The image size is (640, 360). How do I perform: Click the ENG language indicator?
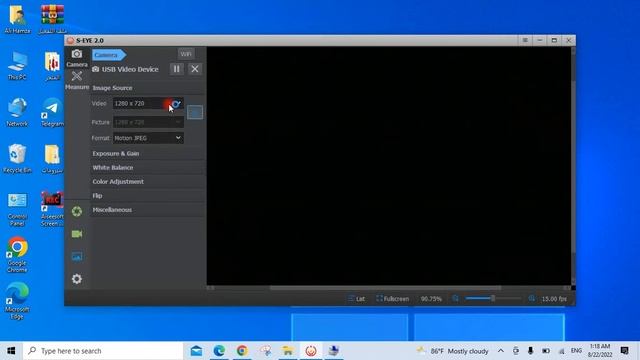click(576, 351)
